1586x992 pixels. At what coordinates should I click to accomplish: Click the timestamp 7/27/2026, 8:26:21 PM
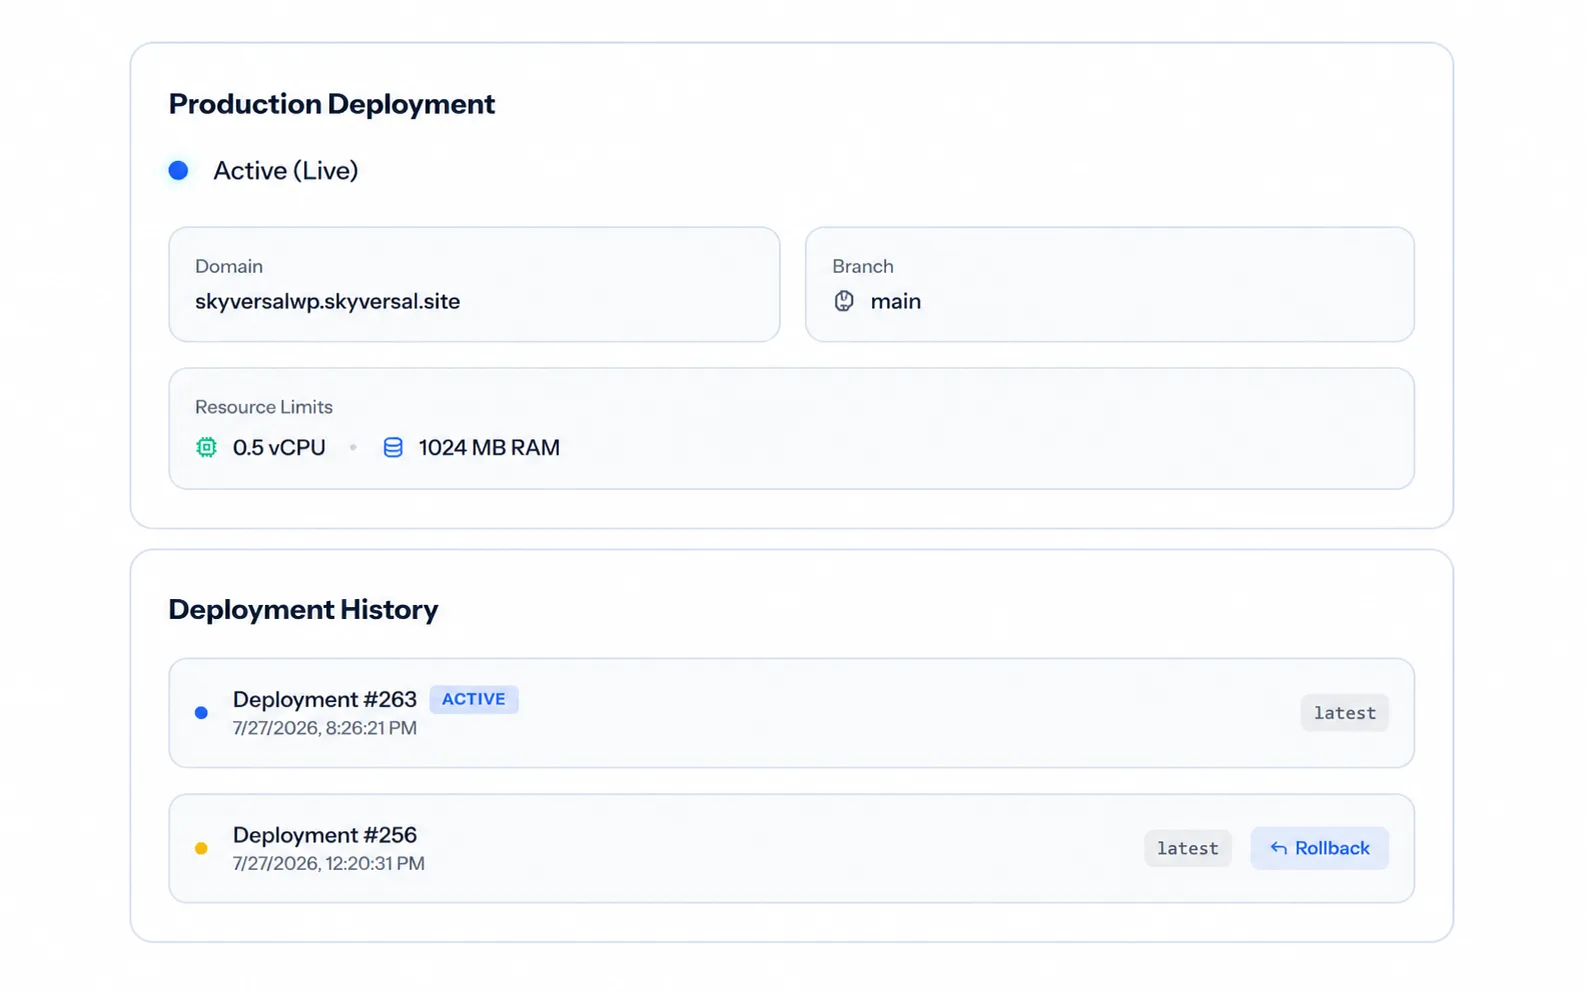pyautogui.click(x=325, y=728)
